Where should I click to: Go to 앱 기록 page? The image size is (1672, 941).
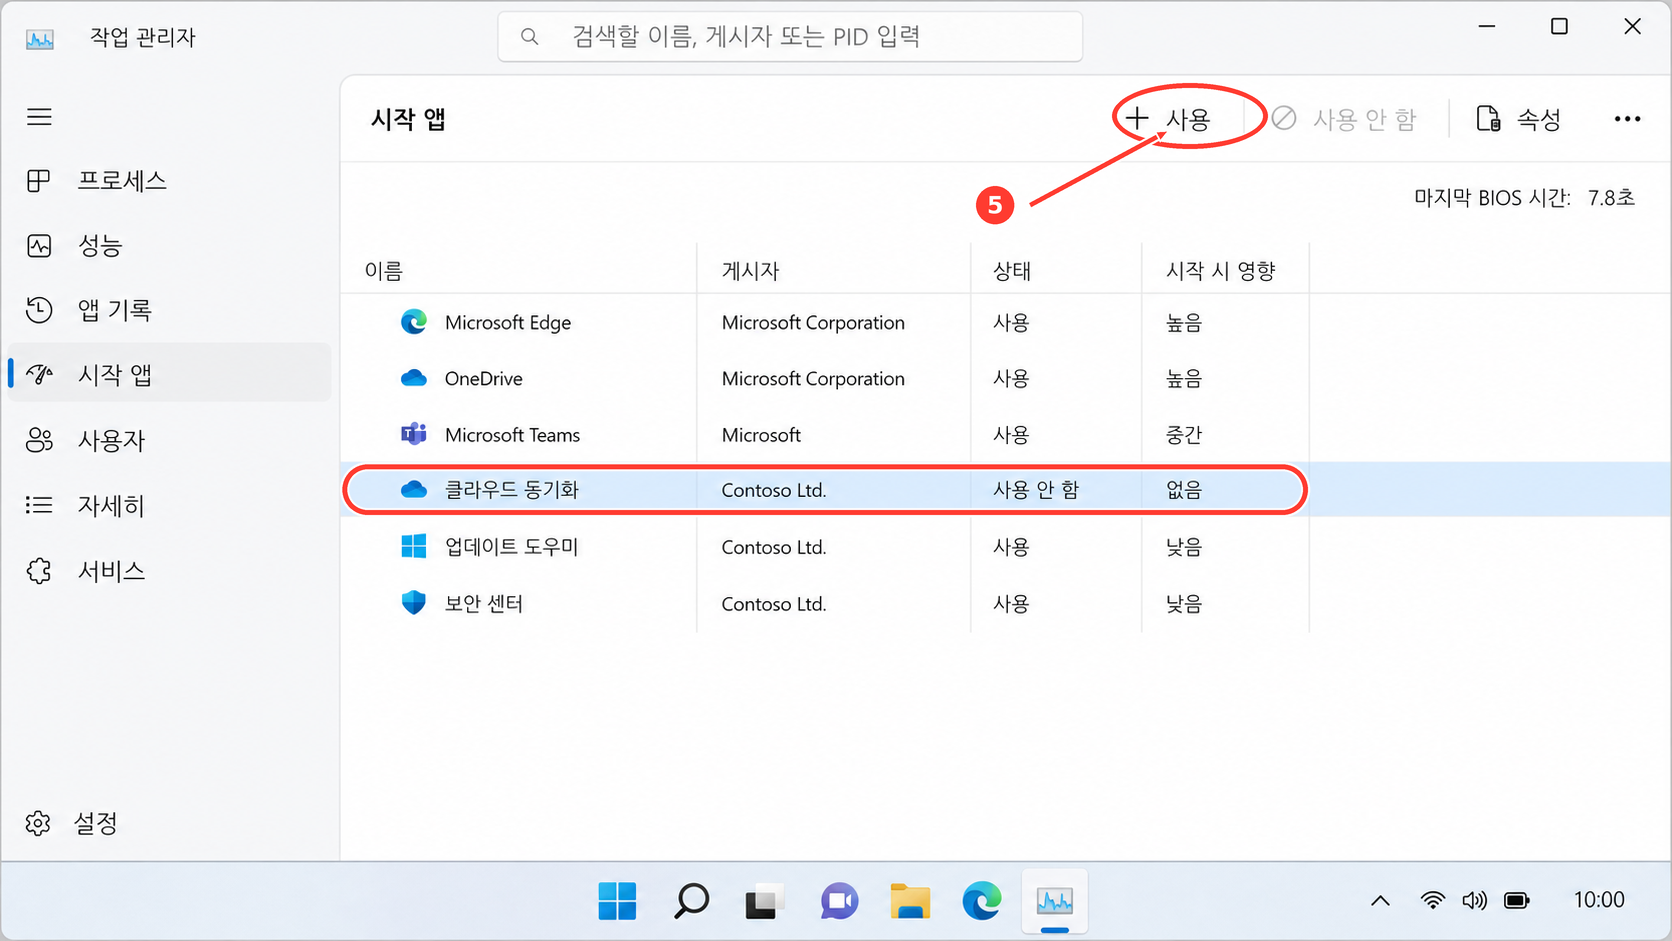click(168, 310)
